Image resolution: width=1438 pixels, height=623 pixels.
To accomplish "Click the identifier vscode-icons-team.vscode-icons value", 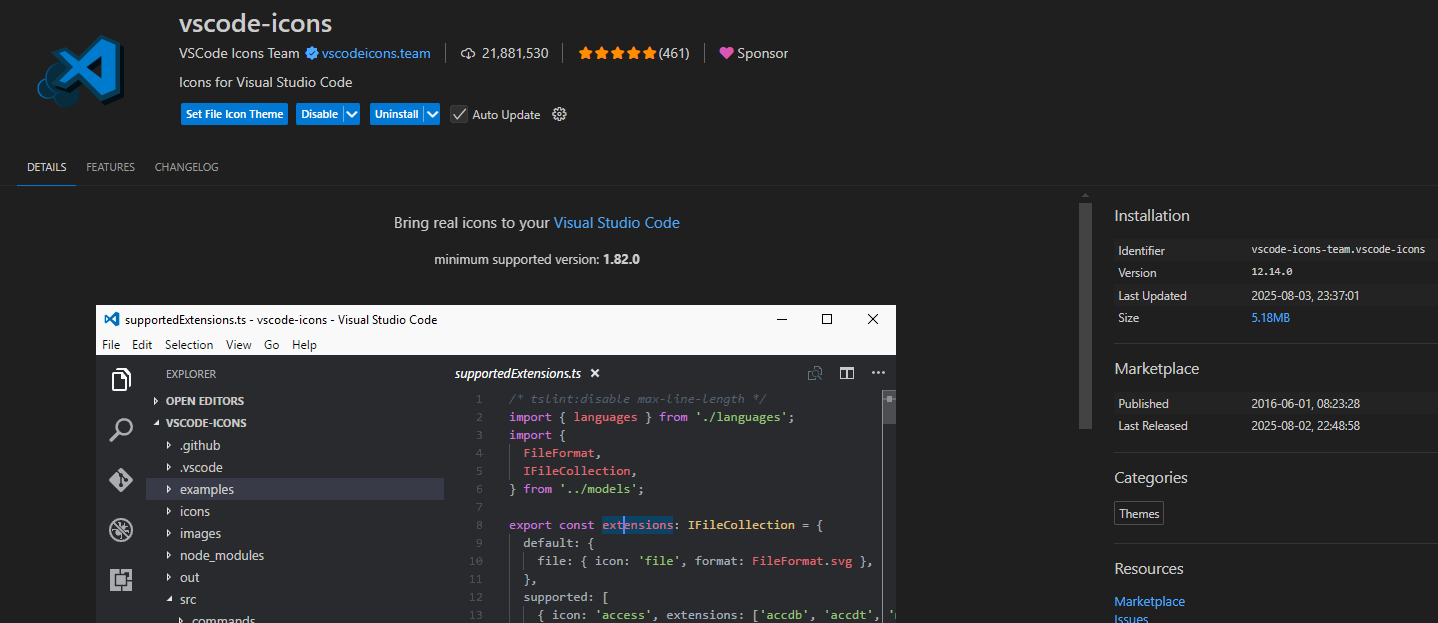I will click(x=1338, y=249).
